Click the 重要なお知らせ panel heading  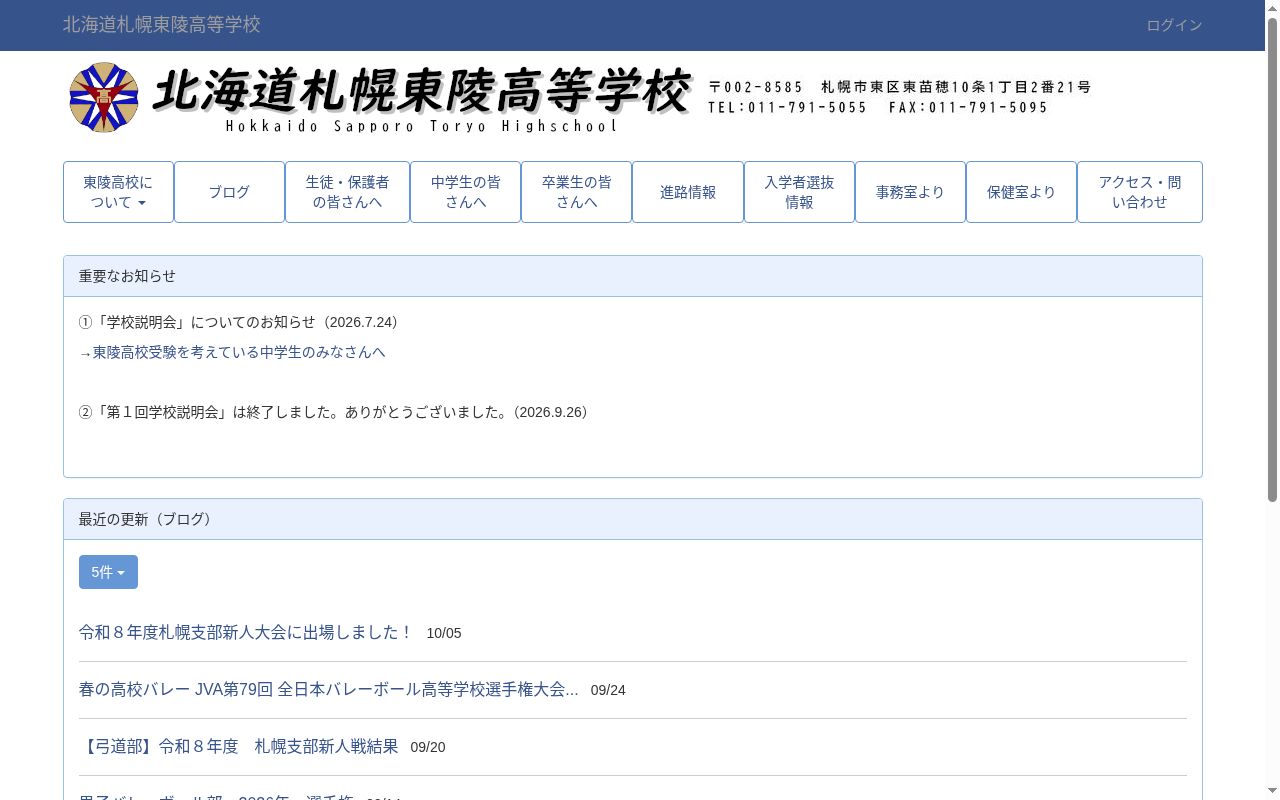pos(633,276)
